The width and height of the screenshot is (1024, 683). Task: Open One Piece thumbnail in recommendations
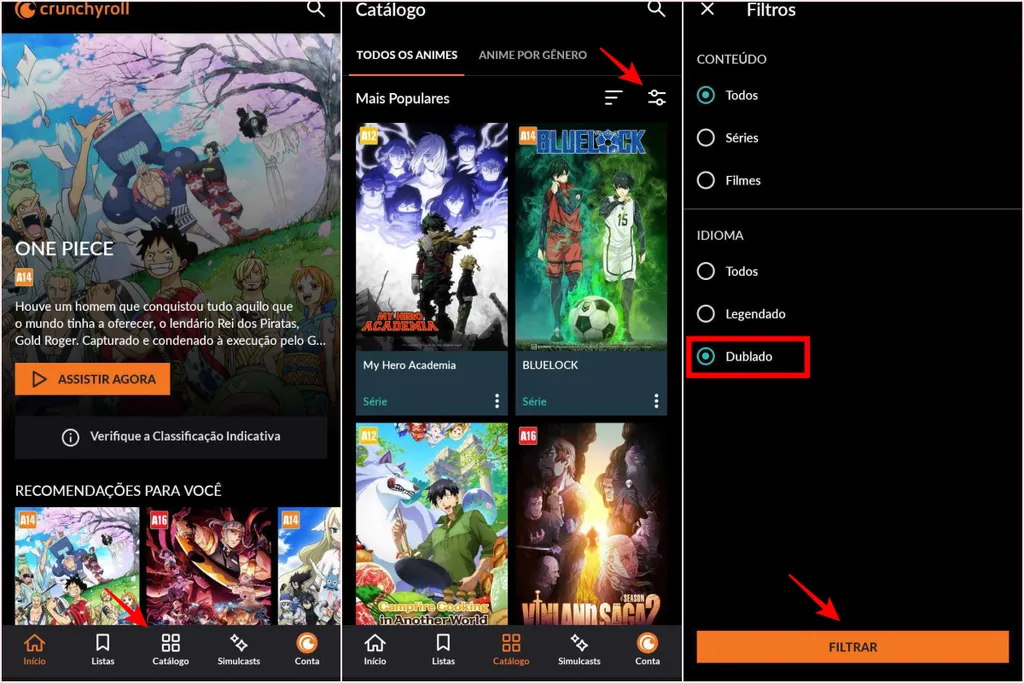77,566
